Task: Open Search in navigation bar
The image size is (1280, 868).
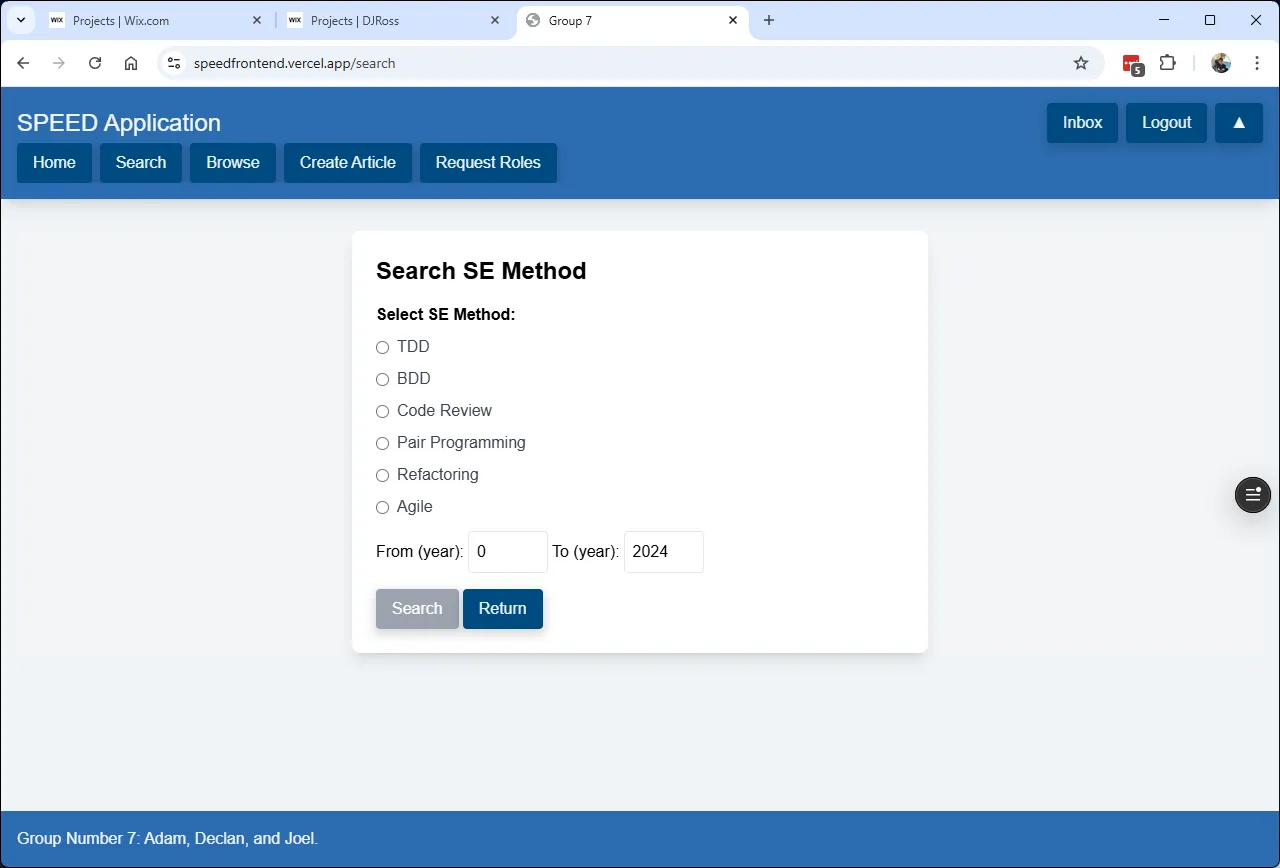Action: pyautogui.click(x=141, y=163)
